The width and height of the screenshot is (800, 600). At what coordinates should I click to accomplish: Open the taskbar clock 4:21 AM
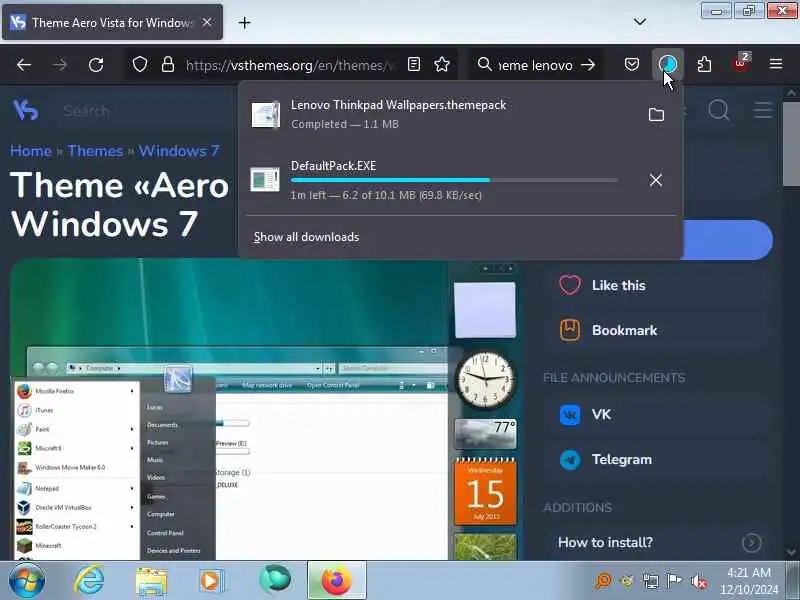(748, 581)
